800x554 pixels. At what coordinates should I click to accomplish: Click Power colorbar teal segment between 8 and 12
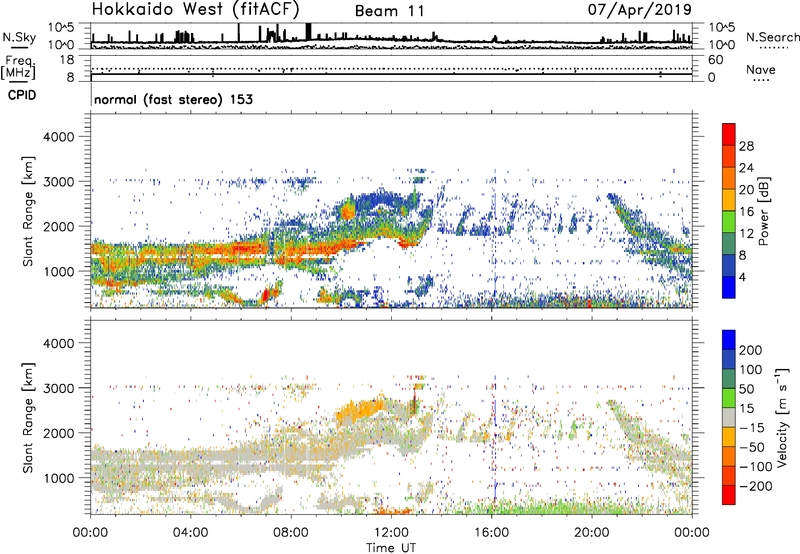point(729,244)
